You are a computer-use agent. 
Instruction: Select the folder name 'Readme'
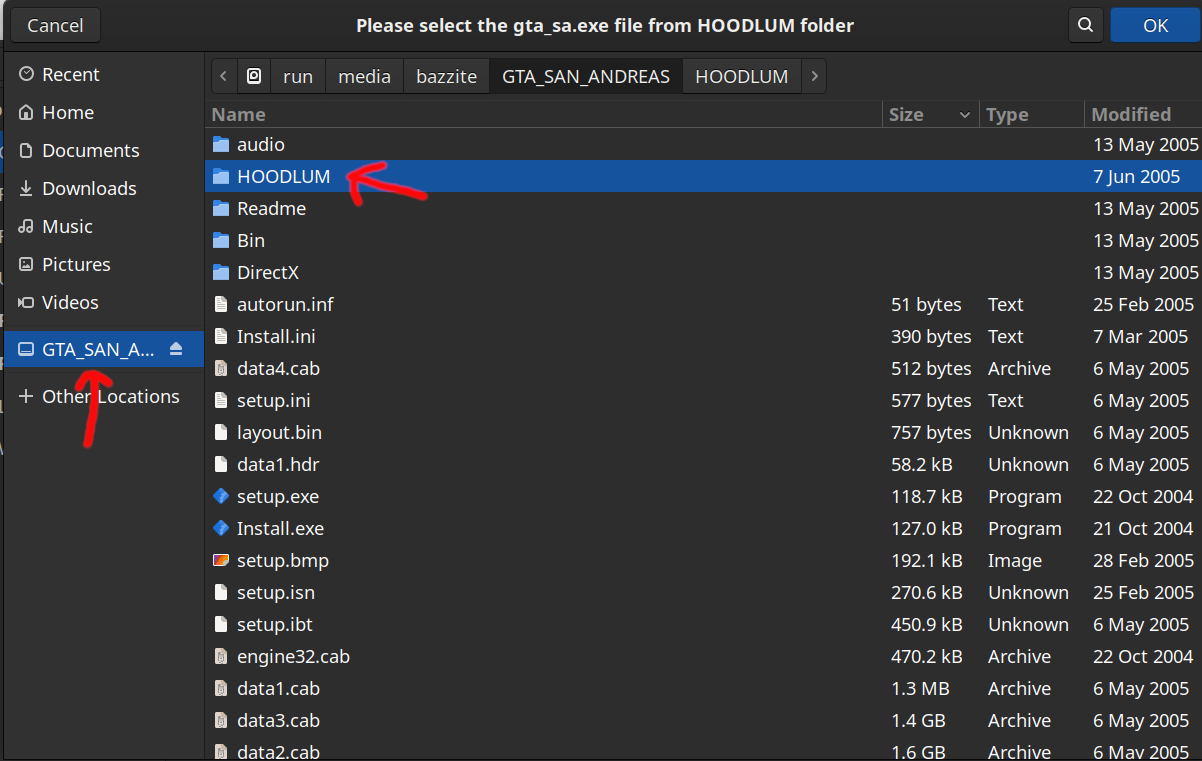click(271, 209)
